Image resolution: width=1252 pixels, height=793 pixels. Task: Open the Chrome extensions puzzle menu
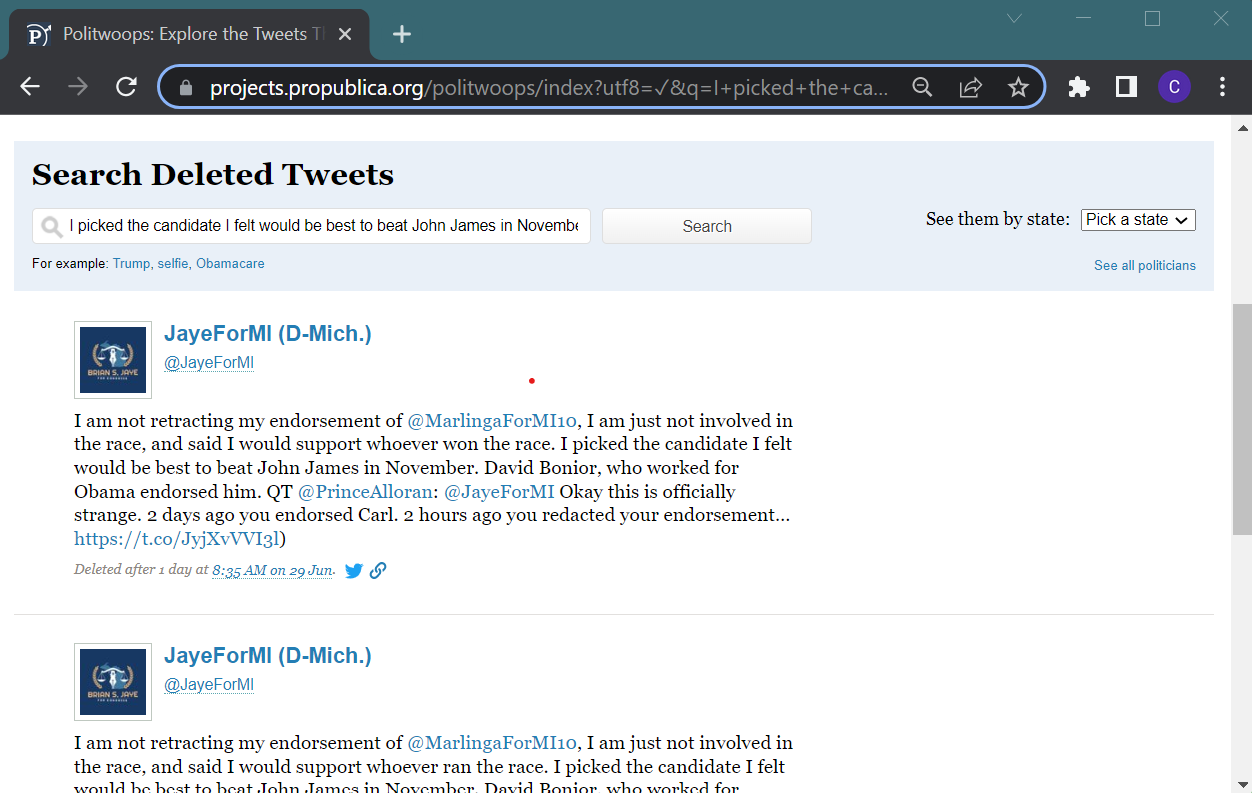(x=1078, y=87)
